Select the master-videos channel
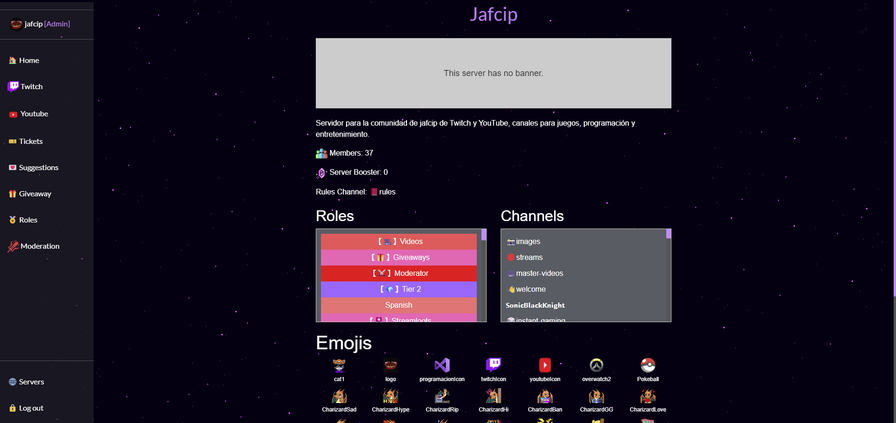 pos(538,273)
